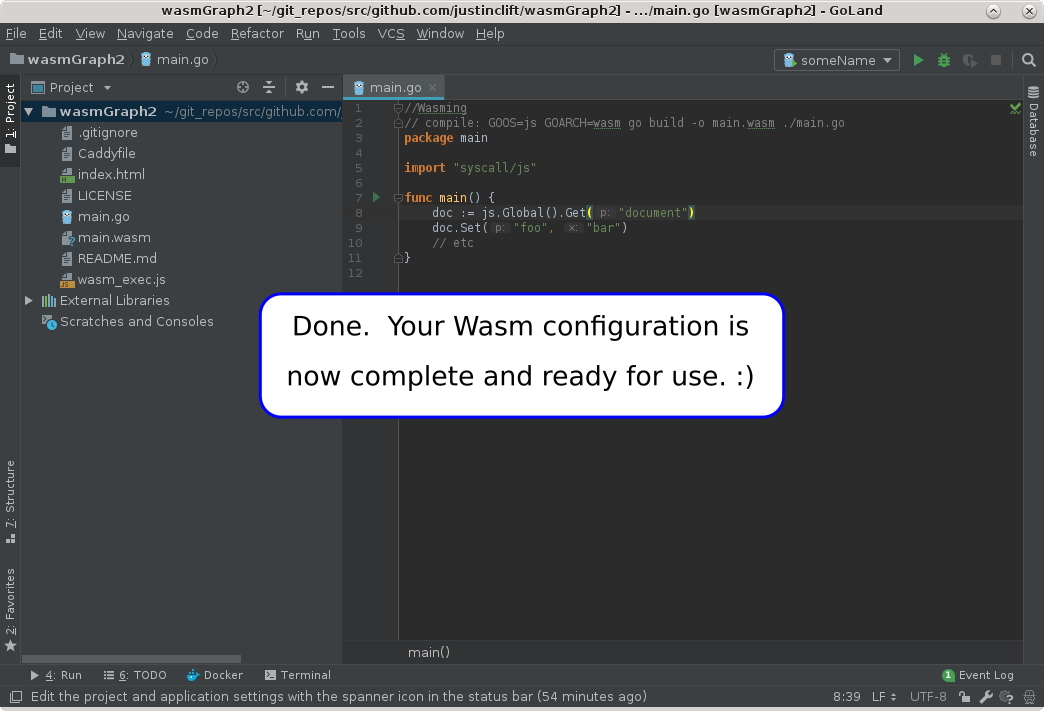The image size is (1044, 711).
Task: Collapse the wasmGraph2 root folder arrow
Action: coord(29,111)
